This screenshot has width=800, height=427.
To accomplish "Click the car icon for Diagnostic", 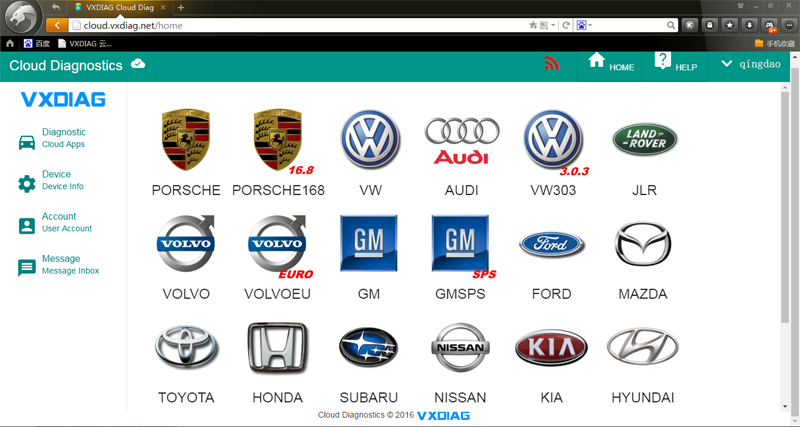I will click(27, 142).
